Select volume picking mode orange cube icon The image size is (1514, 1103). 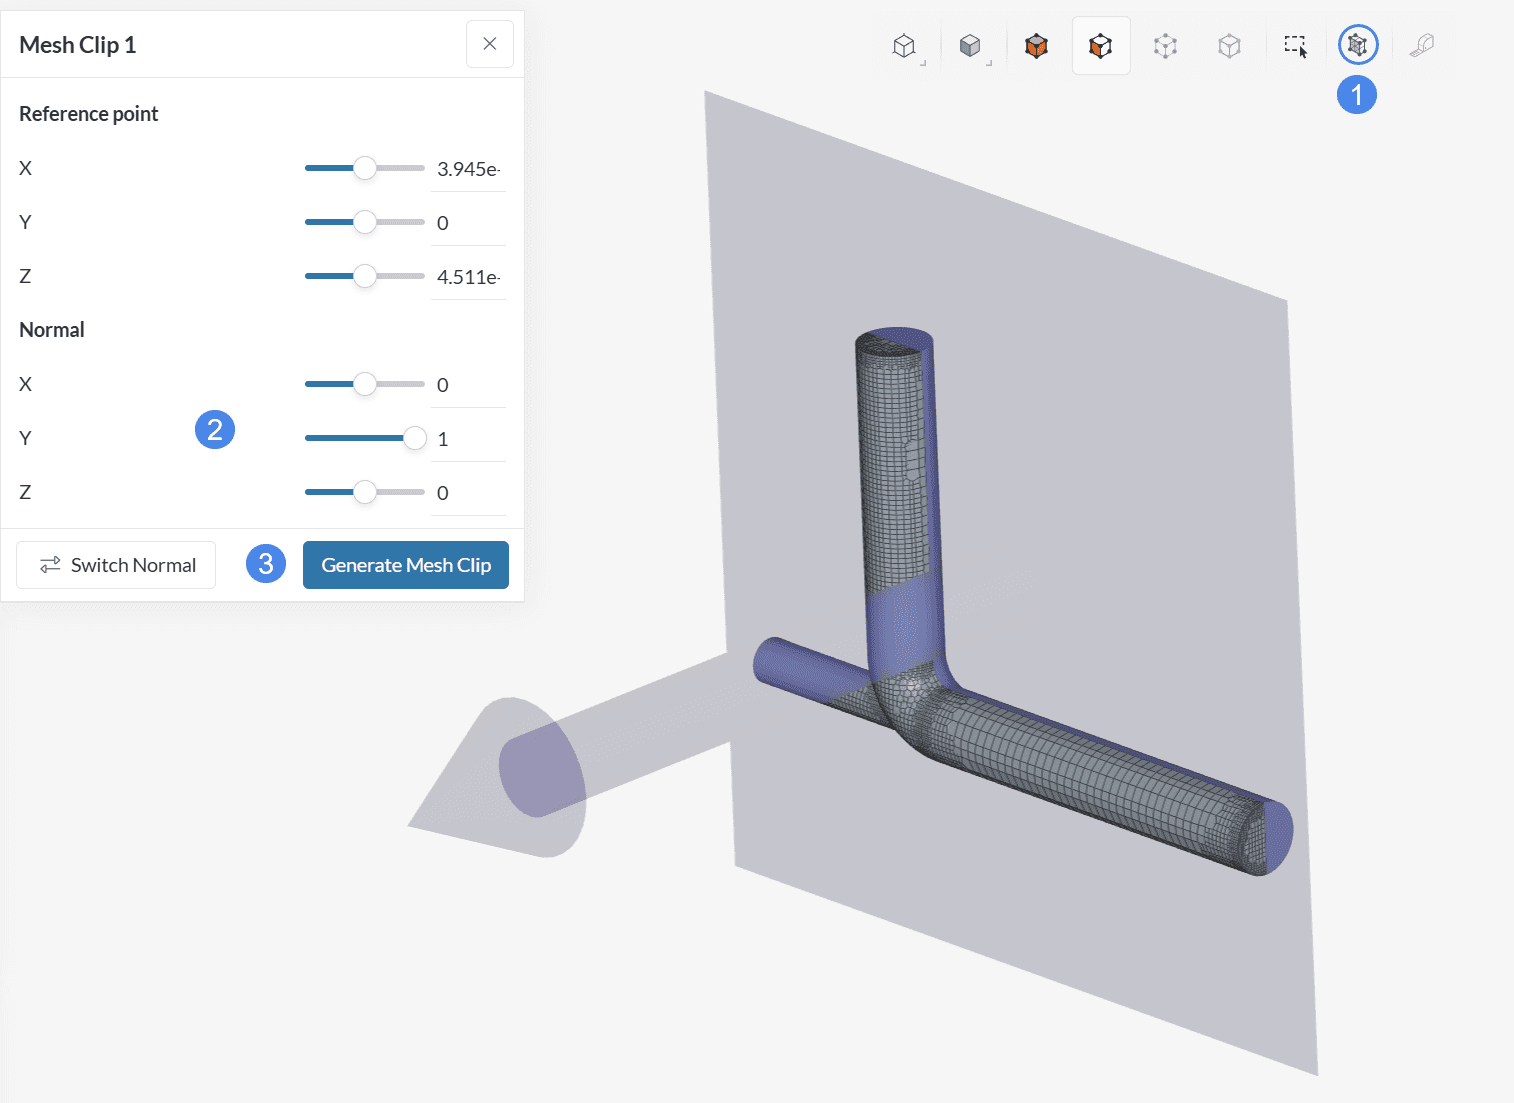pyautogui.click(x=1036, y=46)
